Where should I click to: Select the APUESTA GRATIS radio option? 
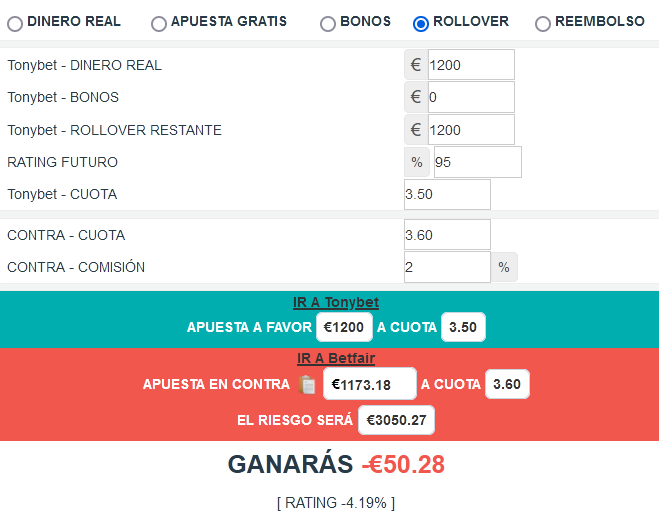tap(158, 23)
